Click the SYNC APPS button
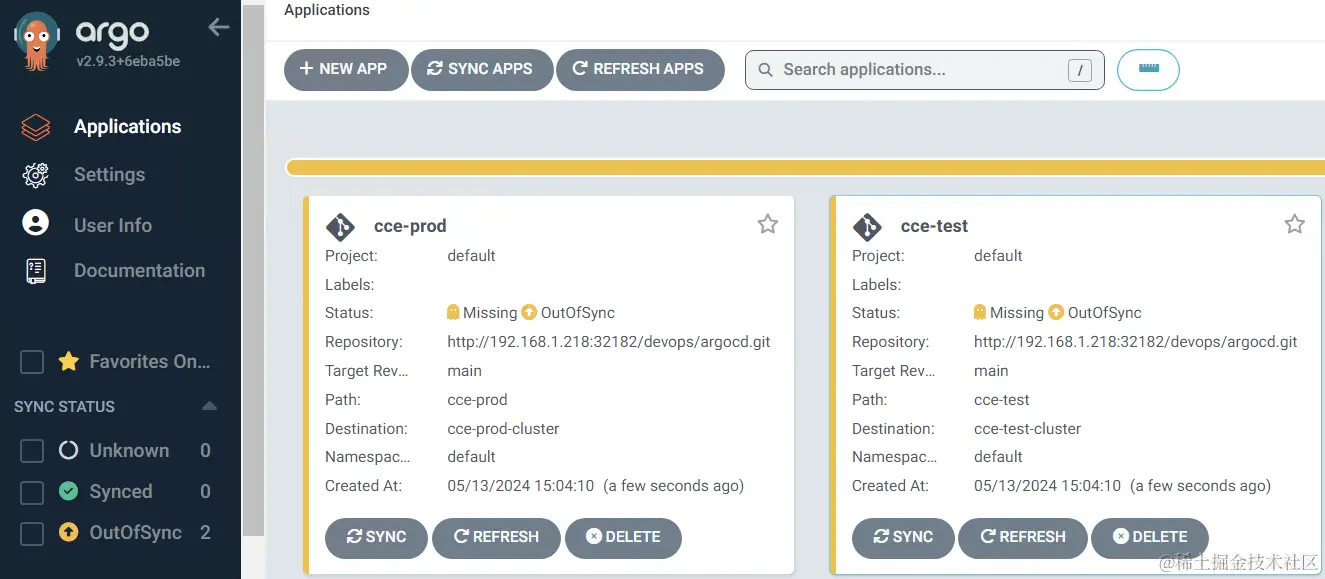The width and height of the screenshot is (1325, 579). point(482,70)
